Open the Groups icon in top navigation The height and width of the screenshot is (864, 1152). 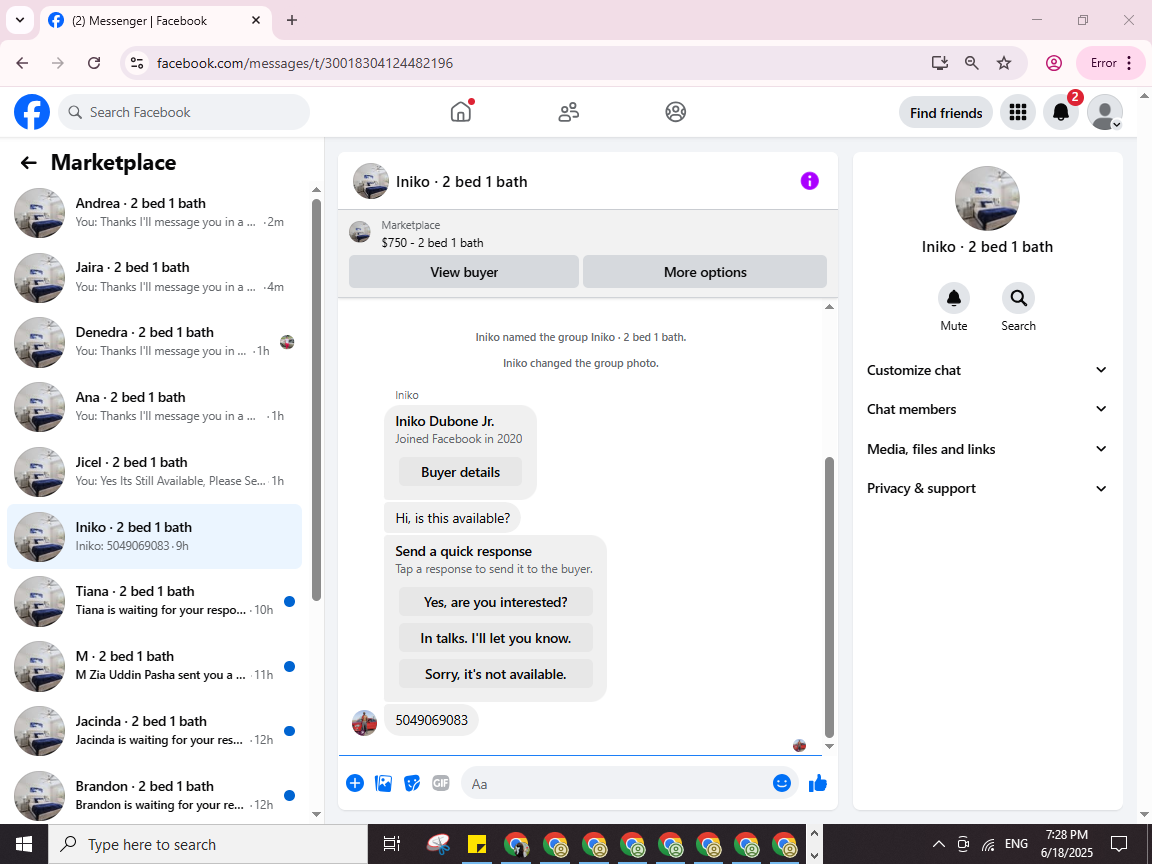tap(675, 112)
